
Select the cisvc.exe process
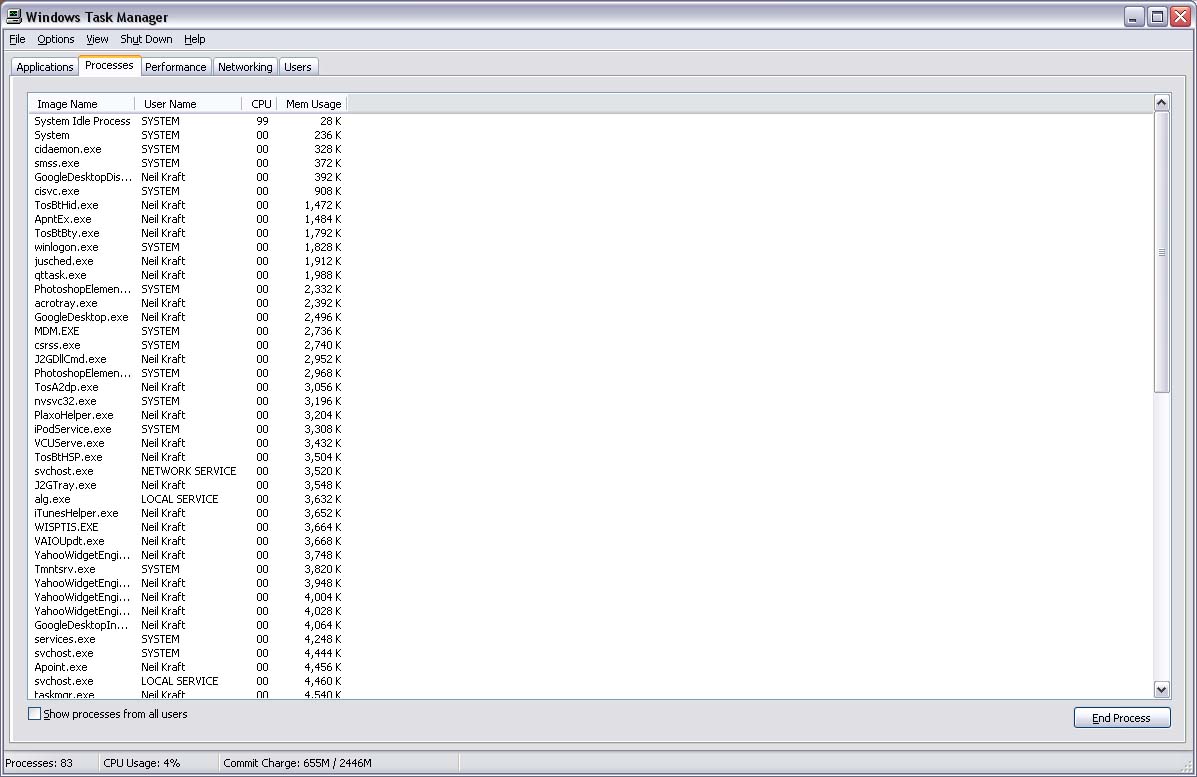188,191
